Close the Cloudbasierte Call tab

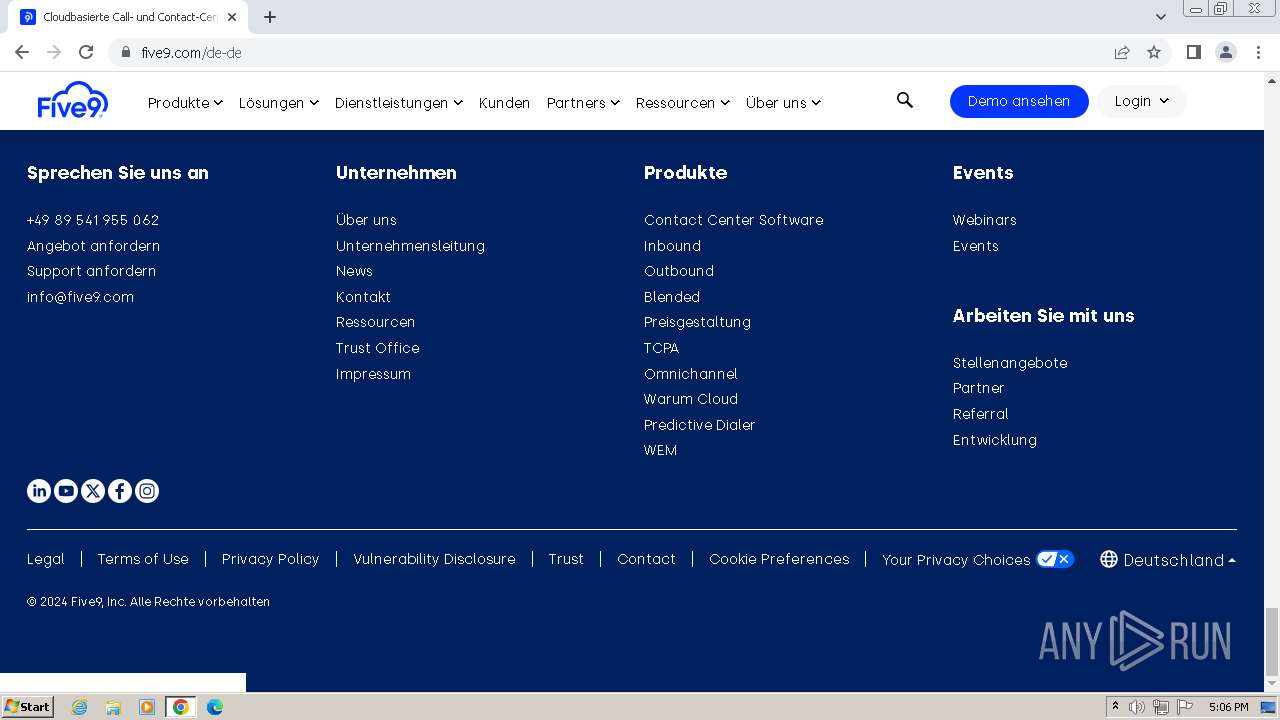tap(232, 17)
